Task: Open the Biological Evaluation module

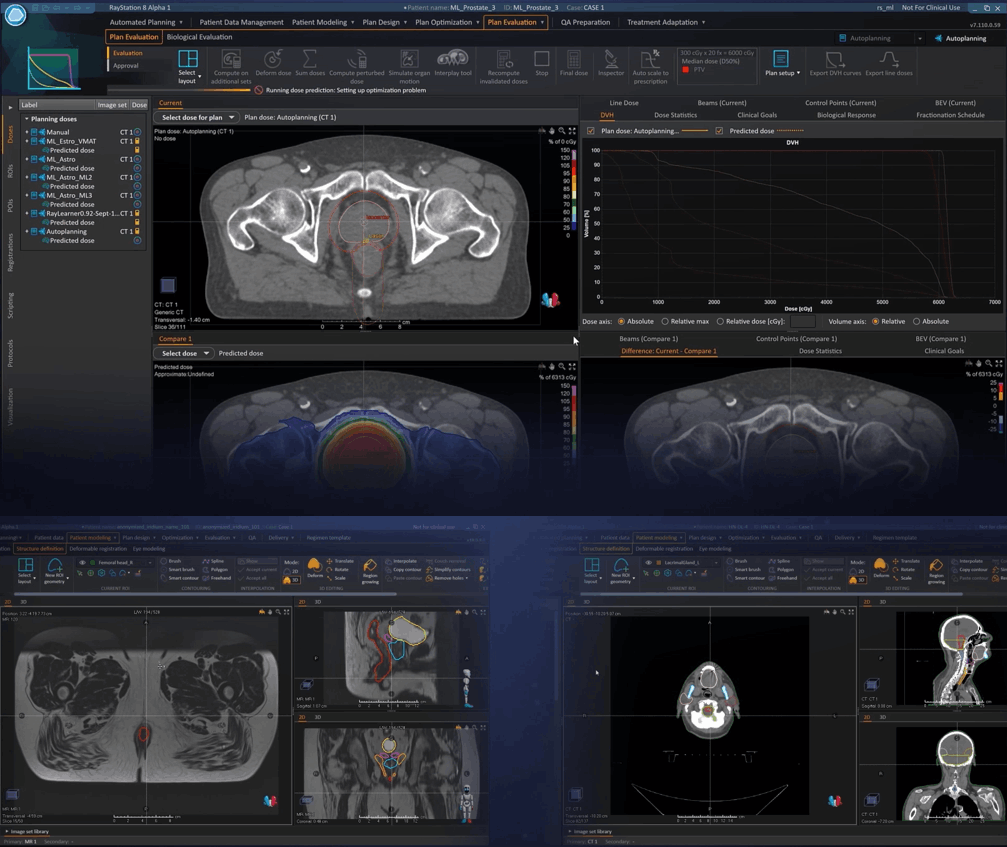Action: pyautogui.click(x=199, y=37)
